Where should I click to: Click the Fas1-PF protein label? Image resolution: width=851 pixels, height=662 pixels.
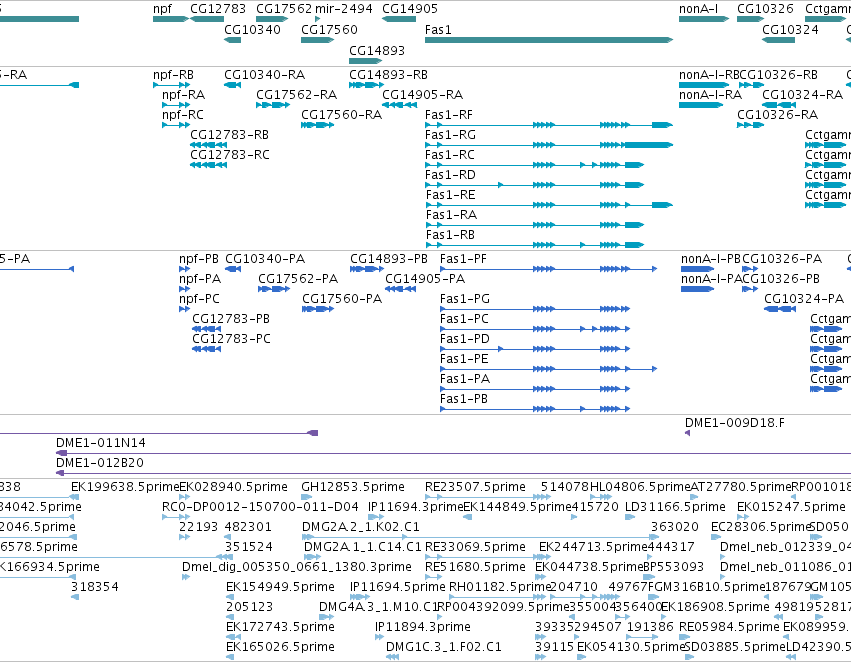[x=463, y=259]
